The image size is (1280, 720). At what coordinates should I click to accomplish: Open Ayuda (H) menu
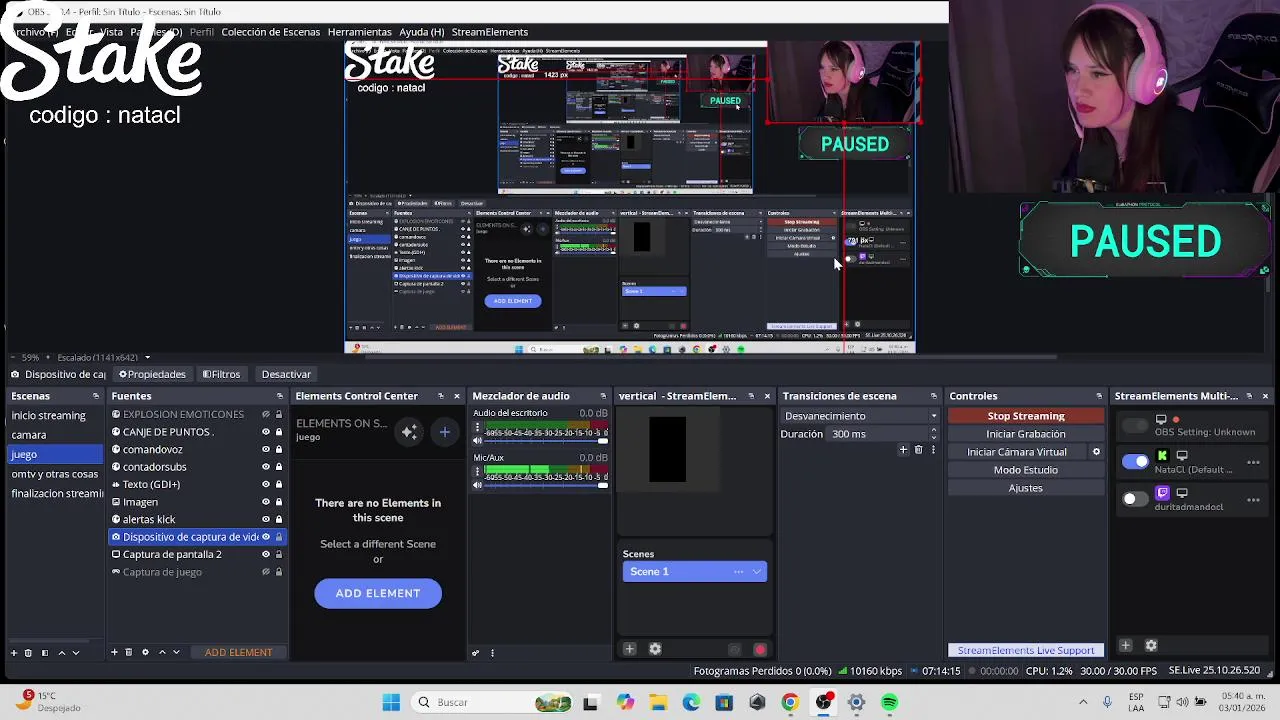(422, 32)
